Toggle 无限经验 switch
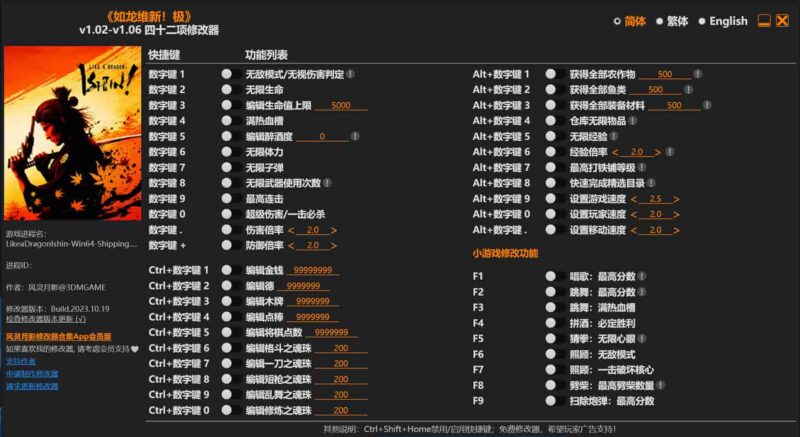Screen dimensions: 800x437 555,136
